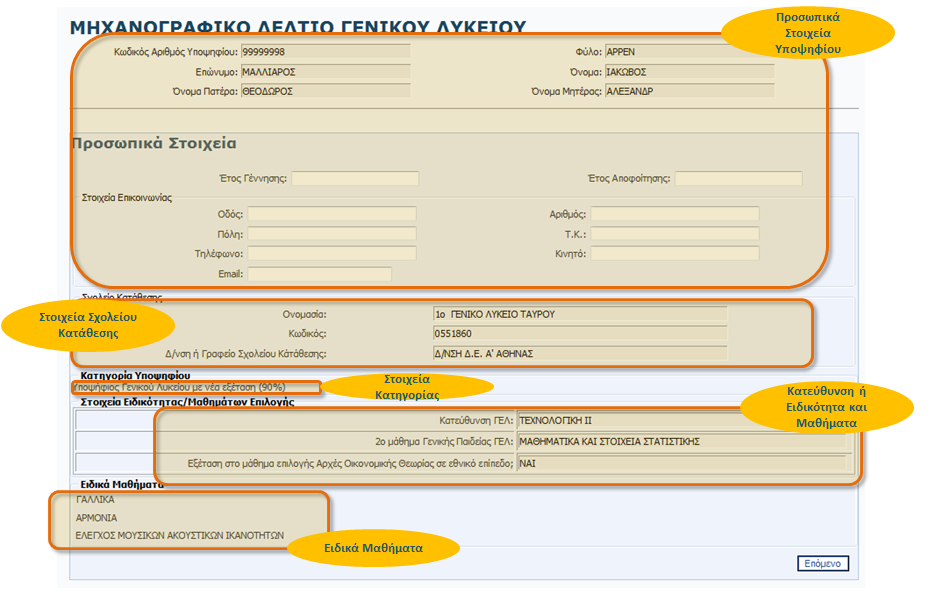Click the Όνομα Μητέρας field with ΑΛΕΞΑΝΔΡ

pyautogui.click(x=689, y=91)
